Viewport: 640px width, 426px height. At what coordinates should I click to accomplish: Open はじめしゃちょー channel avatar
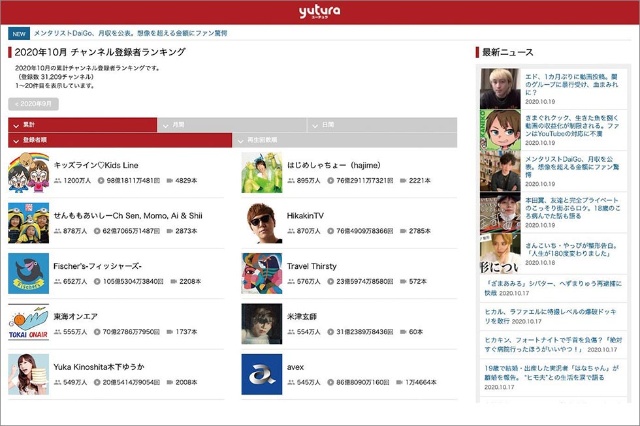pyautogui.click(x=262, y=173)
